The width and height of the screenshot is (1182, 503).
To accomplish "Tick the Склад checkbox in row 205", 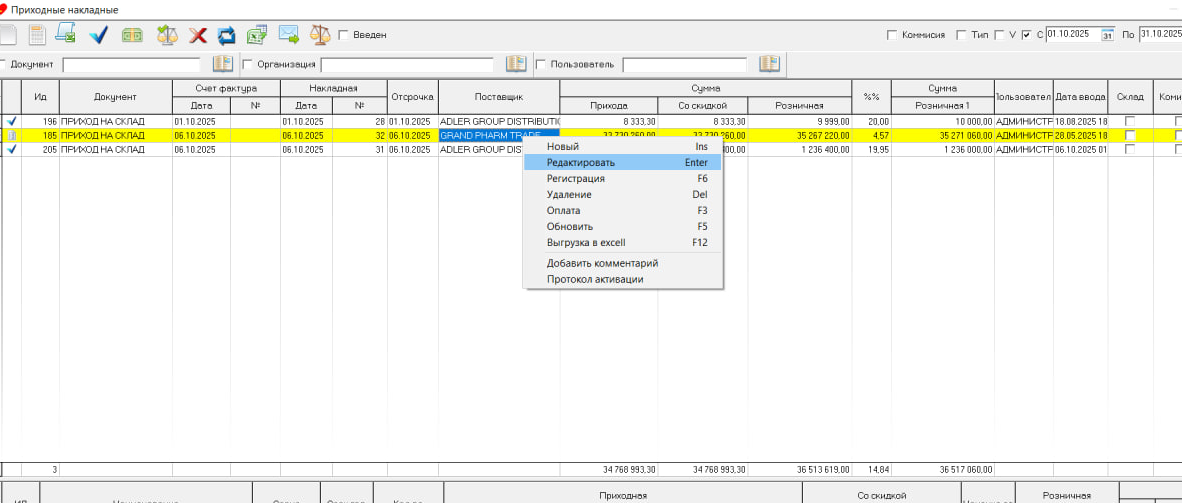I will [x=1130, y=149].
